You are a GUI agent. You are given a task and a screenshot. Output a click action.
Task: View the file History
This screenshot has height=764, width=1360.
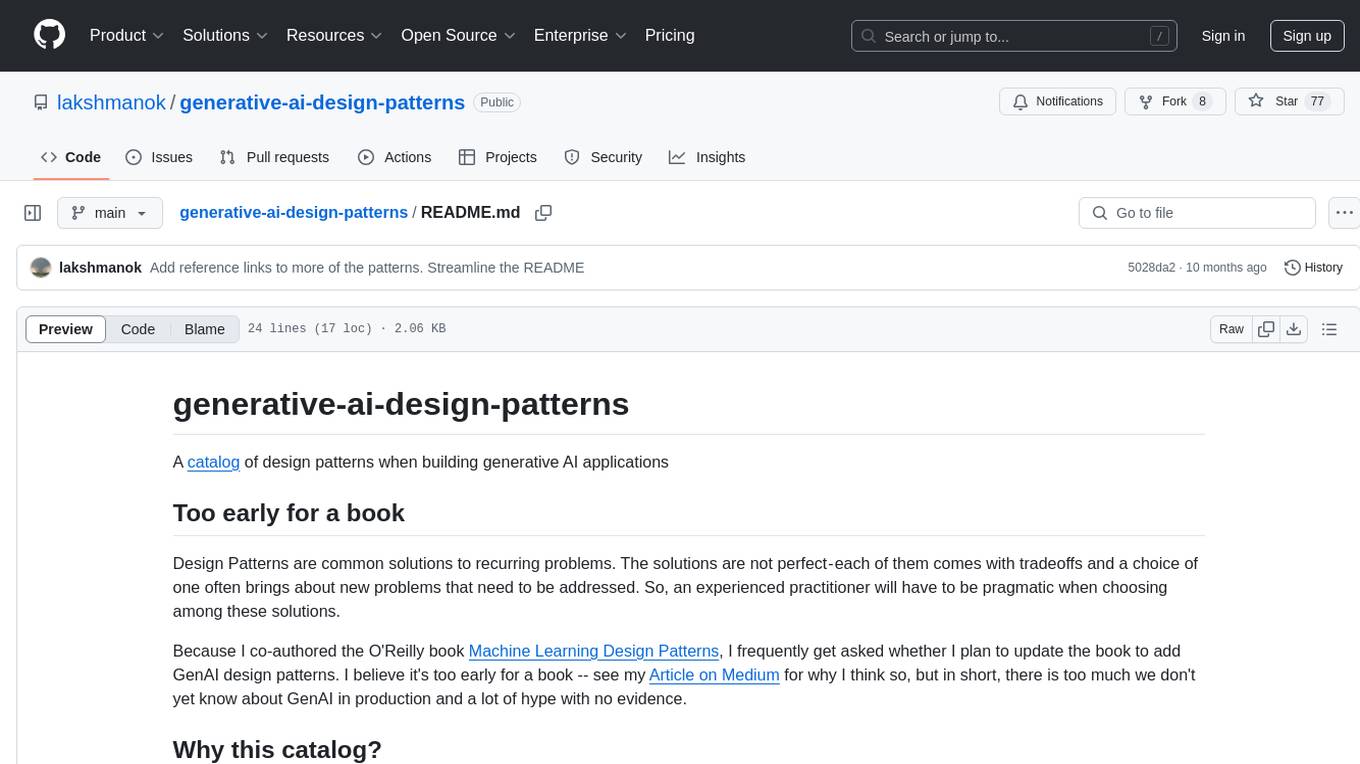pos(1313,268)
